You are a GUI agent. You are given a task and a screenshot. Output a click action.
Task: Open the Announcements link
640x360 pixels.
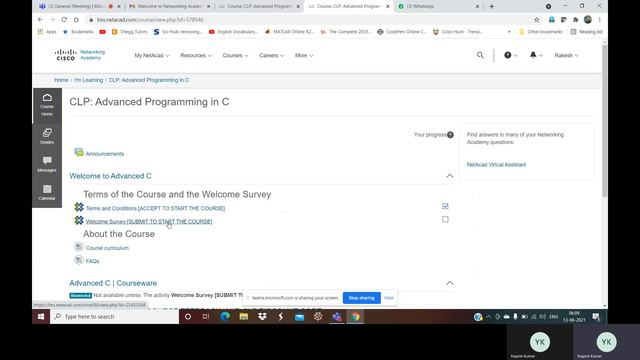104,154
